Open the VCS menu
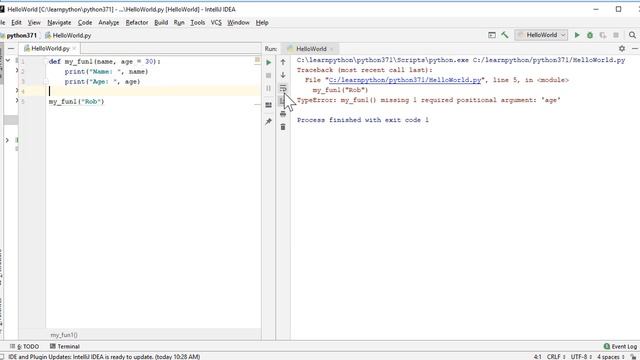 216,22
